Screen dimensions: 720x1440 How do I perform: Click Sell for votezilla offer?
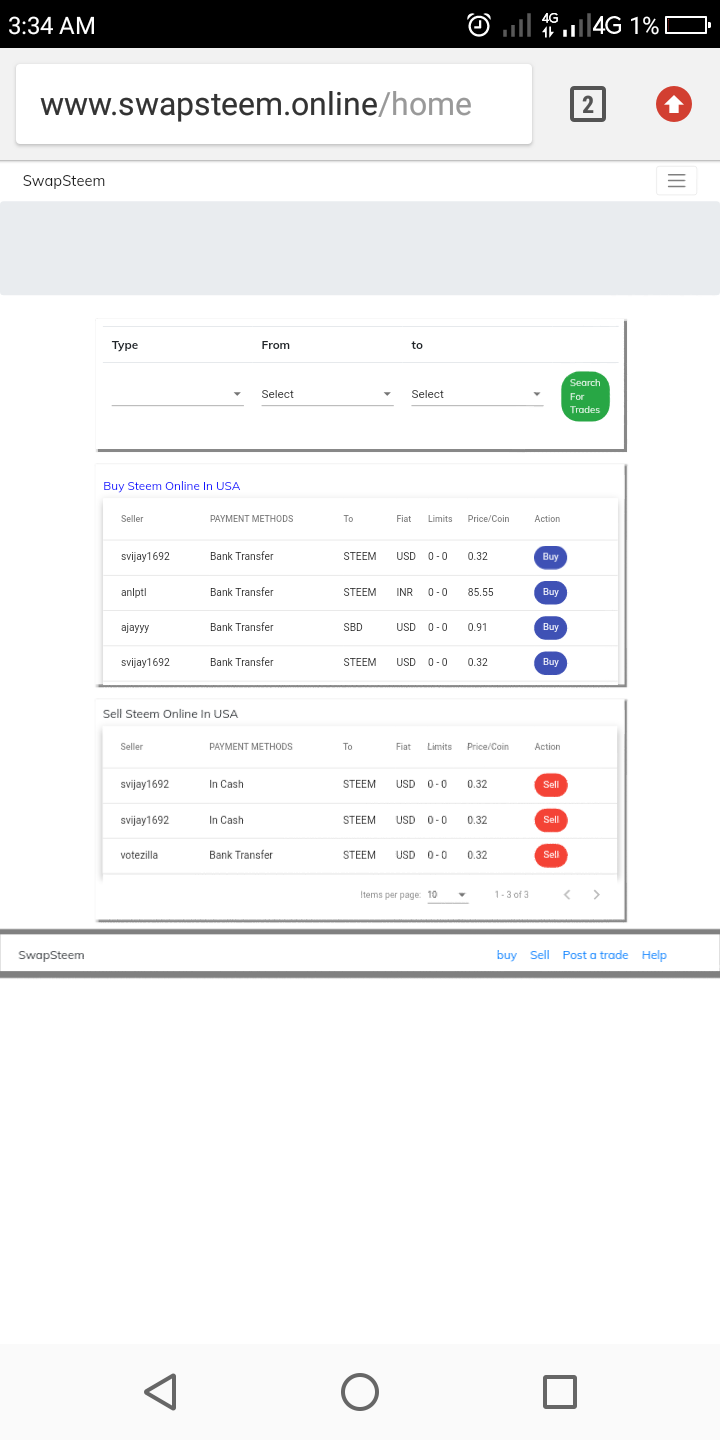550,855
